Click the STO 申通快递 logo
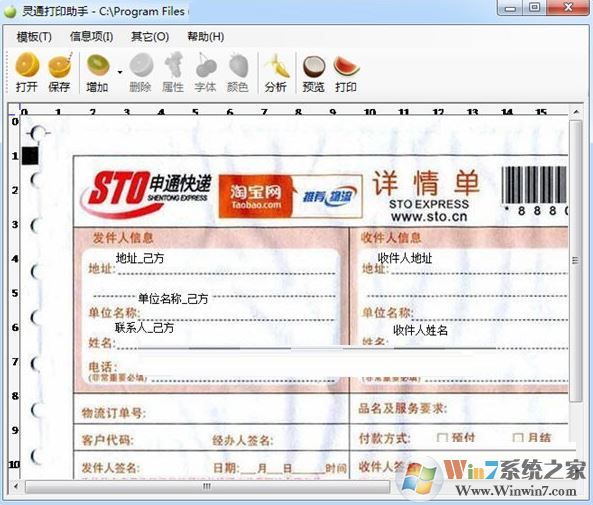 point(146,194)
